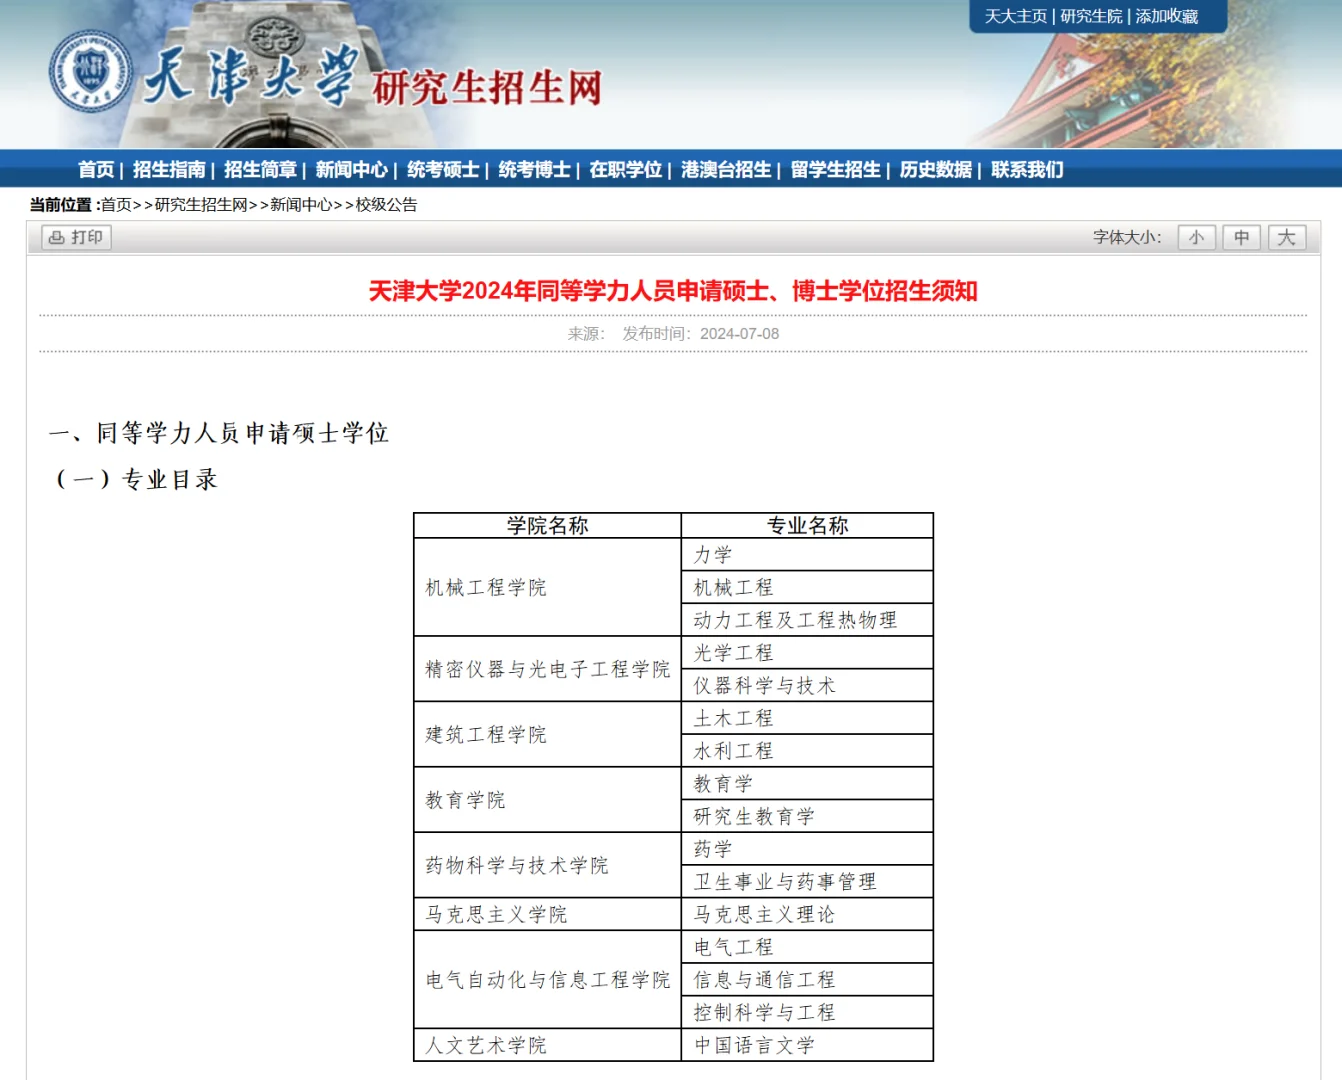This screenshot has width=1342, height=1080.
Task: Click the 研究生教育学 cell
Action: pos(807,816)
